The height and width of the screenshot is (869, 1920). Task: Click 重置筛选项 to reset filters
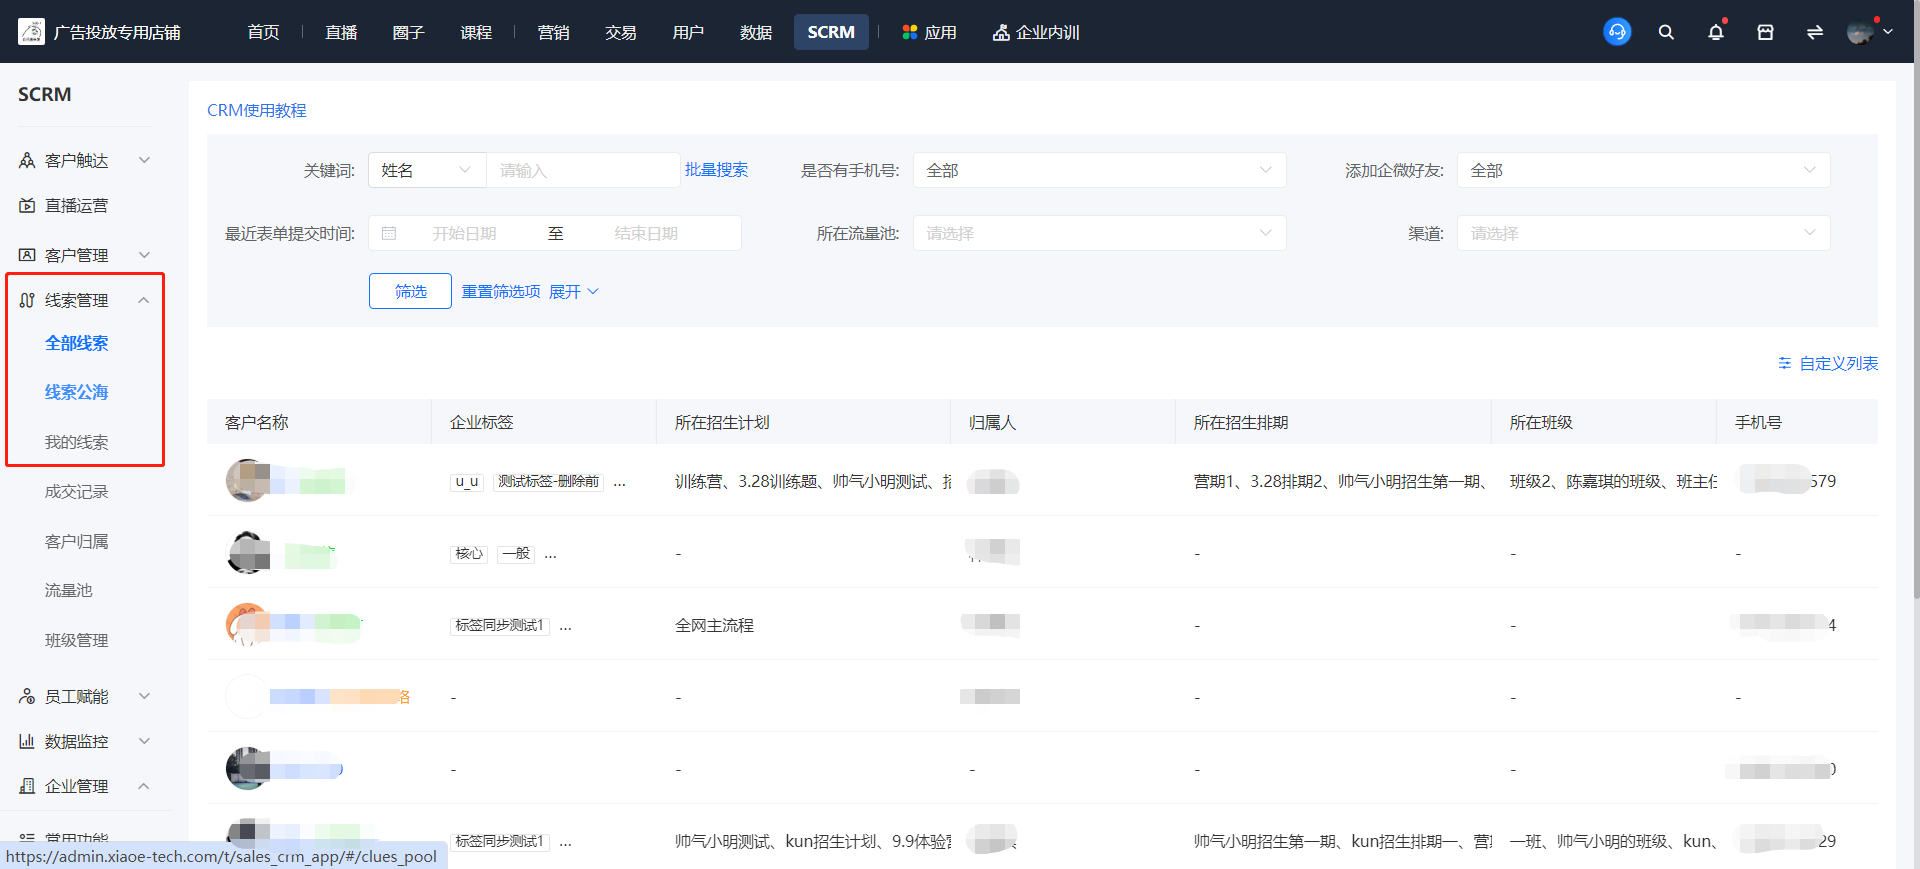501,291
